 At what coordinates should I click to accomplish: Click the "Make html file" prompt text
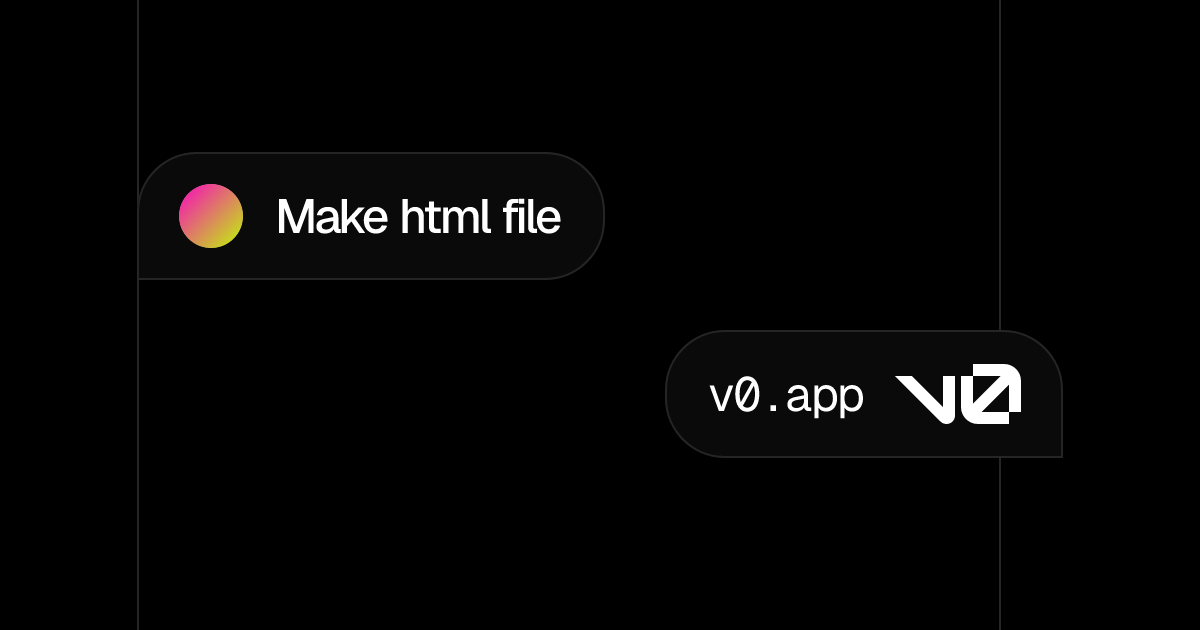(x=418, y=216)
